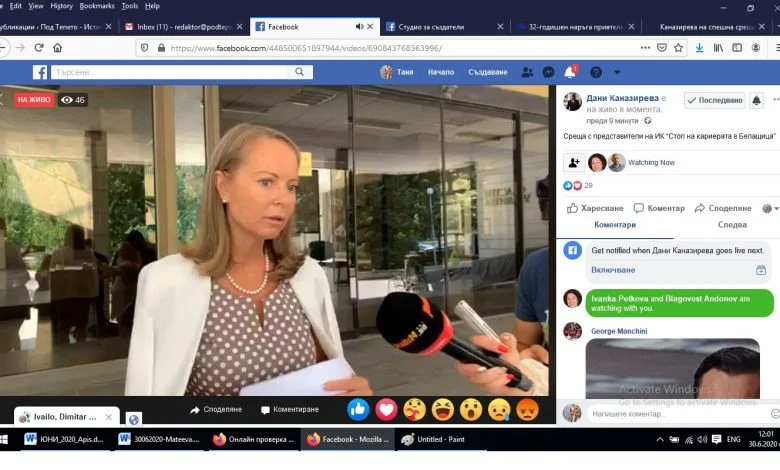The width and height of the screenshot is (780, 470).
Task: Open the friend requests icon in header
Action: (527, 72)
